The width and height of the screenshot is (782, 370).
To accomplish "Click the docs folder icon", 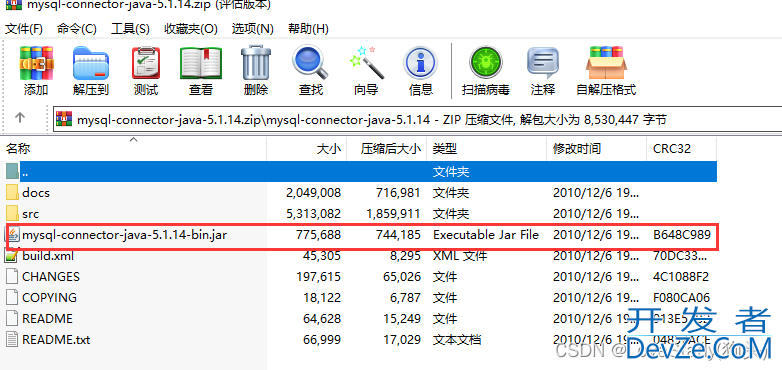I will (12, 192).
